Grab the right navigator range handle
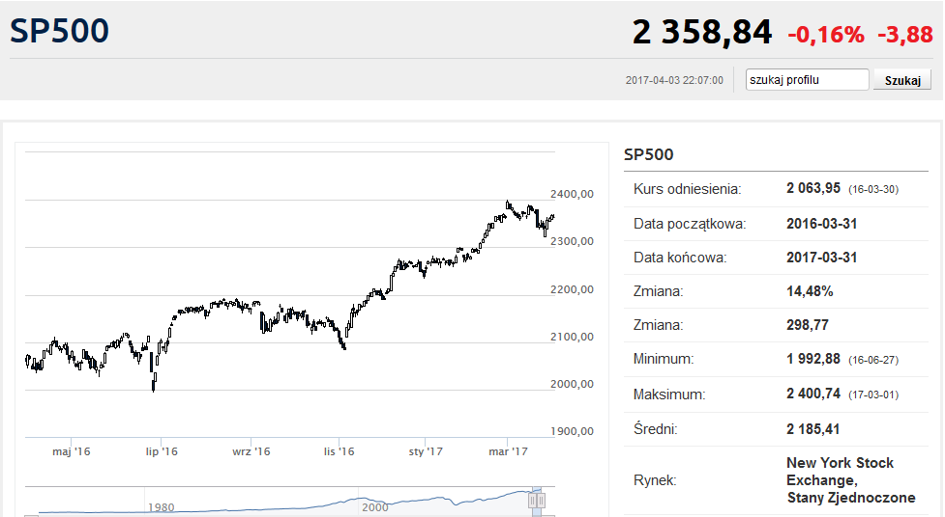 coord(541,500)
